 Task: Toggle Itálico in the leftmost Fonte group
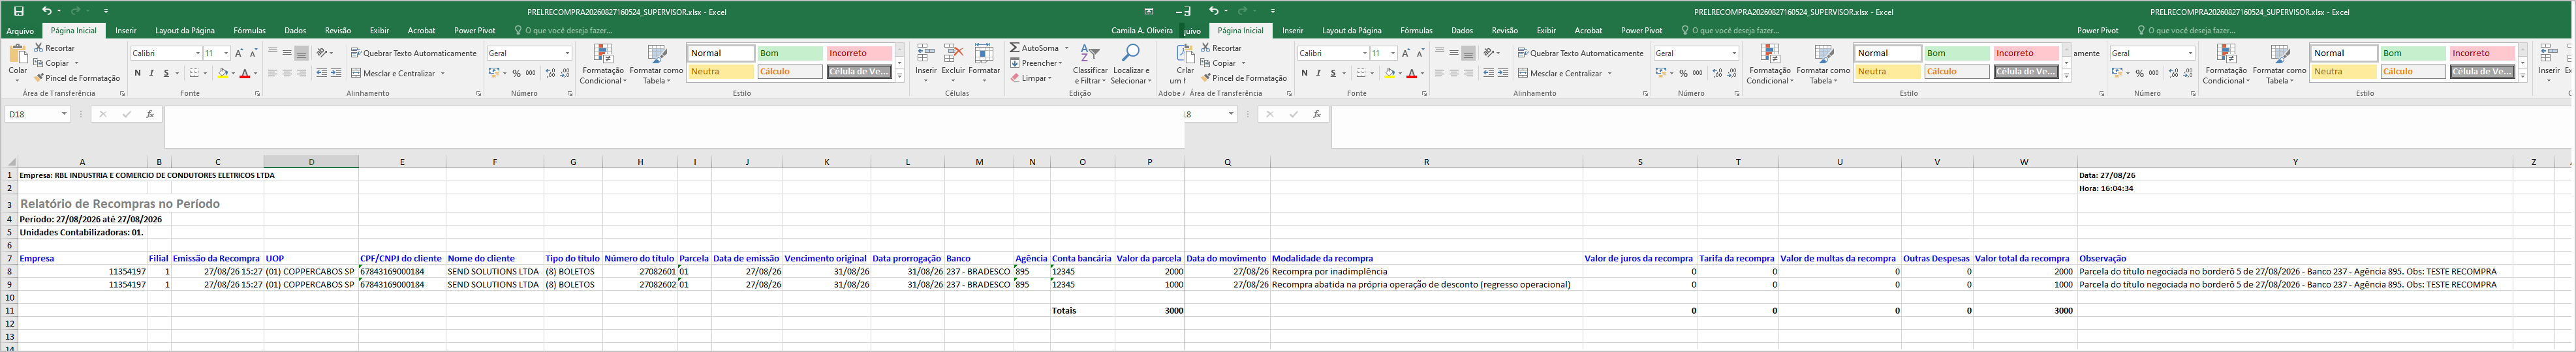click(152, 73)
